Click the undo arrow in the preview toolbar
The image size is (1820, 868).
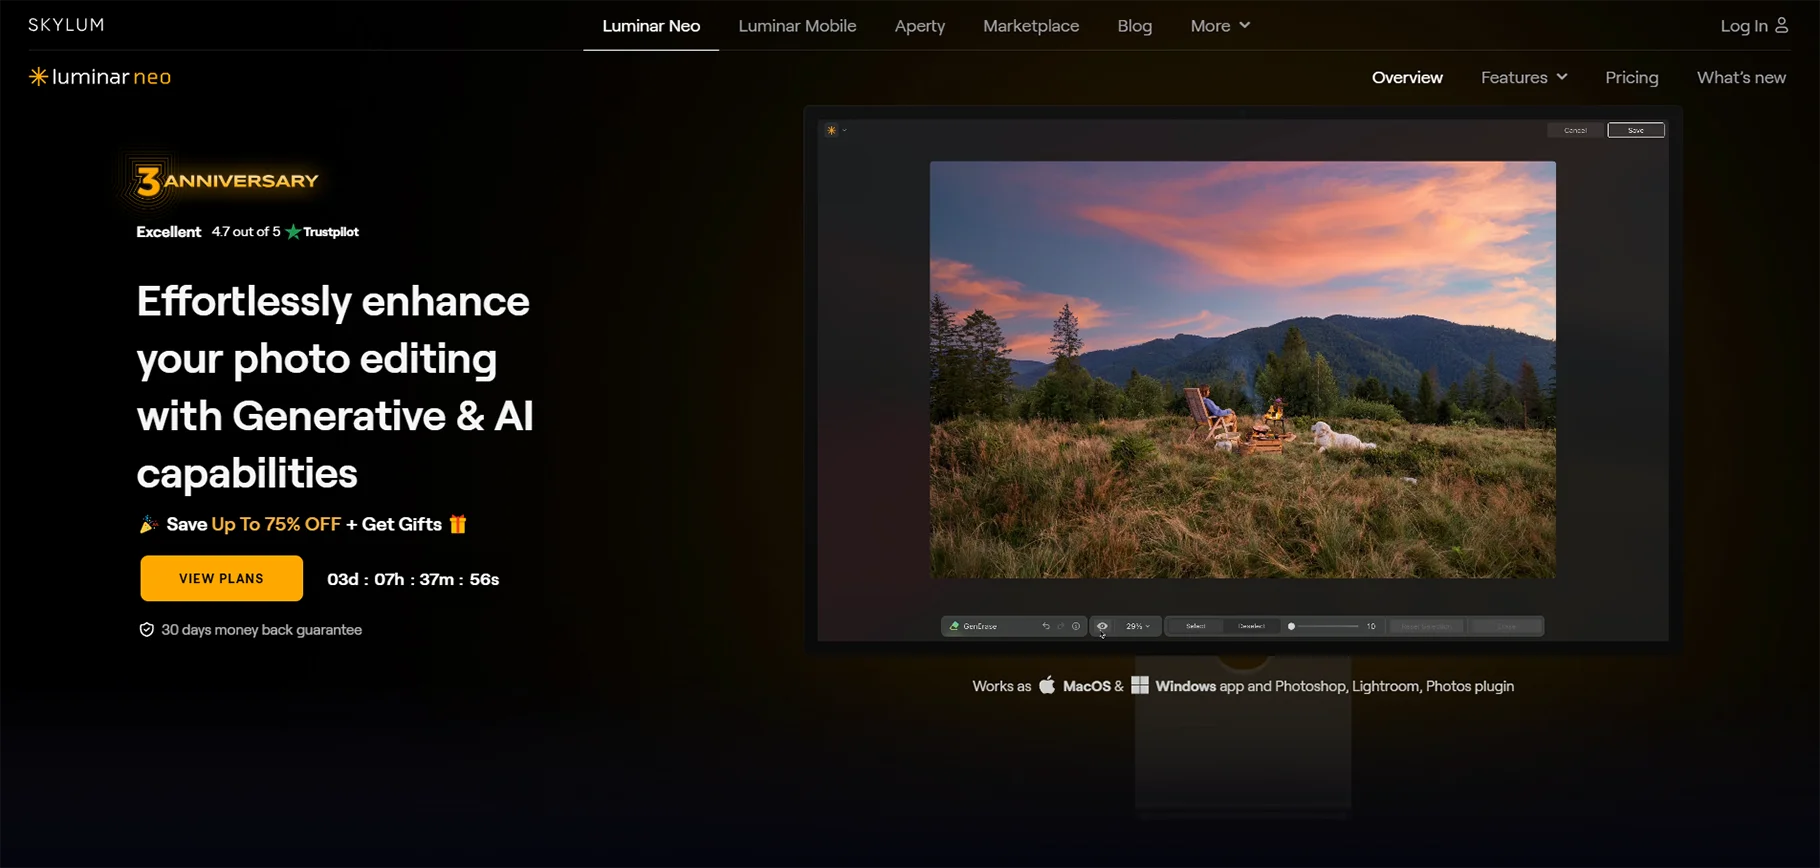tap(1046, 626)
